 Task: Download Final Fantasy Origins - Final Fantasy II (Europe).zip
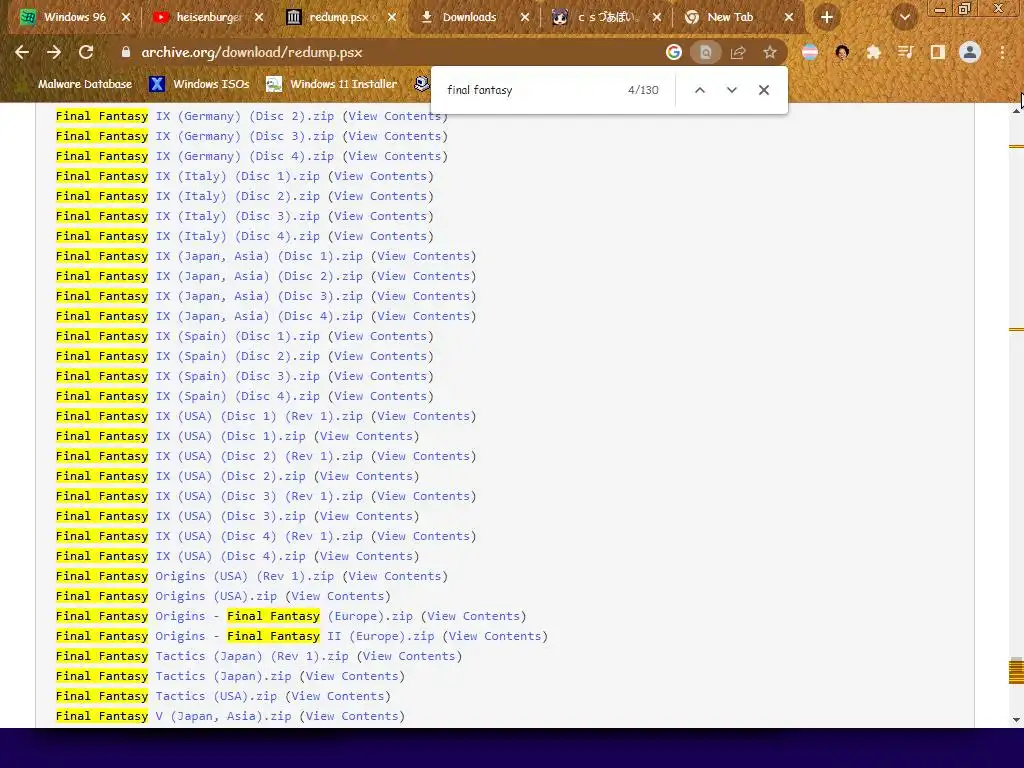(245, 635)
